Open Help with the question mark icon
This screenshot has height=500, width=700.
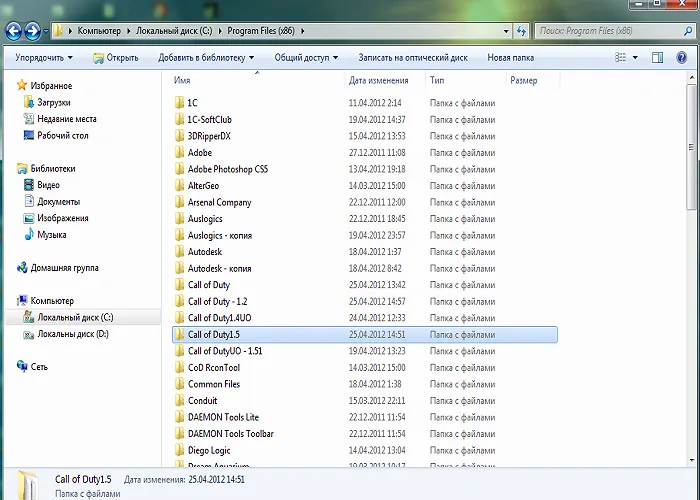[x=681, y=58]
